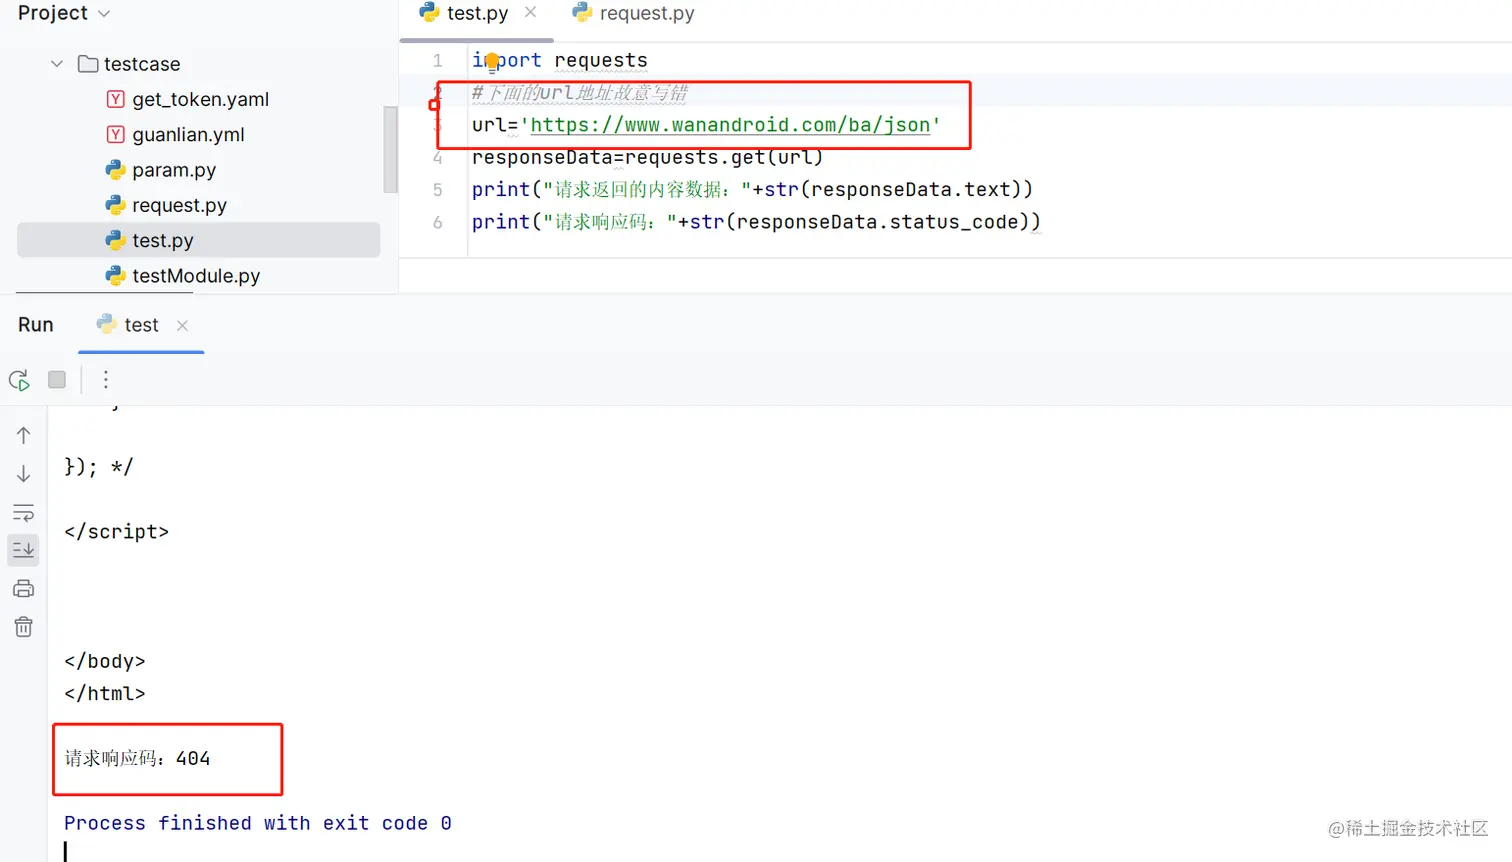
Task: Click the print status_code code line
Action: pyautogui.click(x=756, y=222)
